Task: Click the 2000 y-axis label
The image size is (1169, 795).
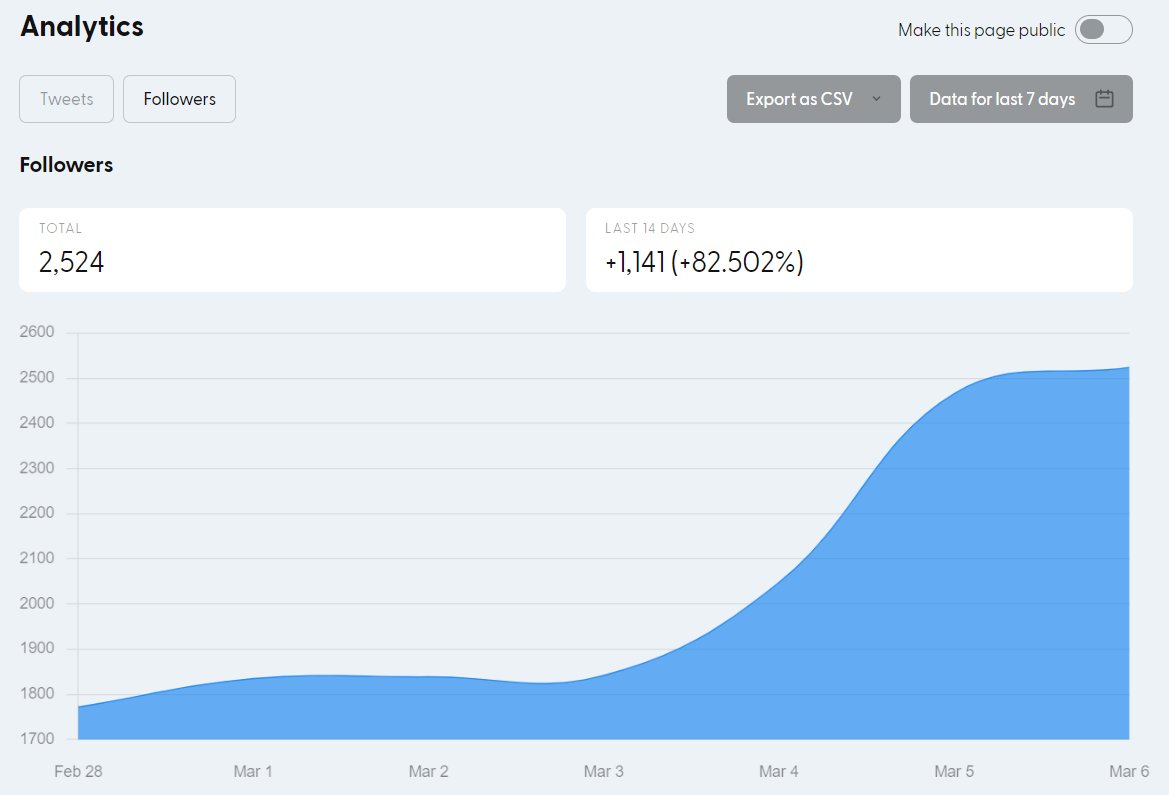Action: (x=37, y=603)
